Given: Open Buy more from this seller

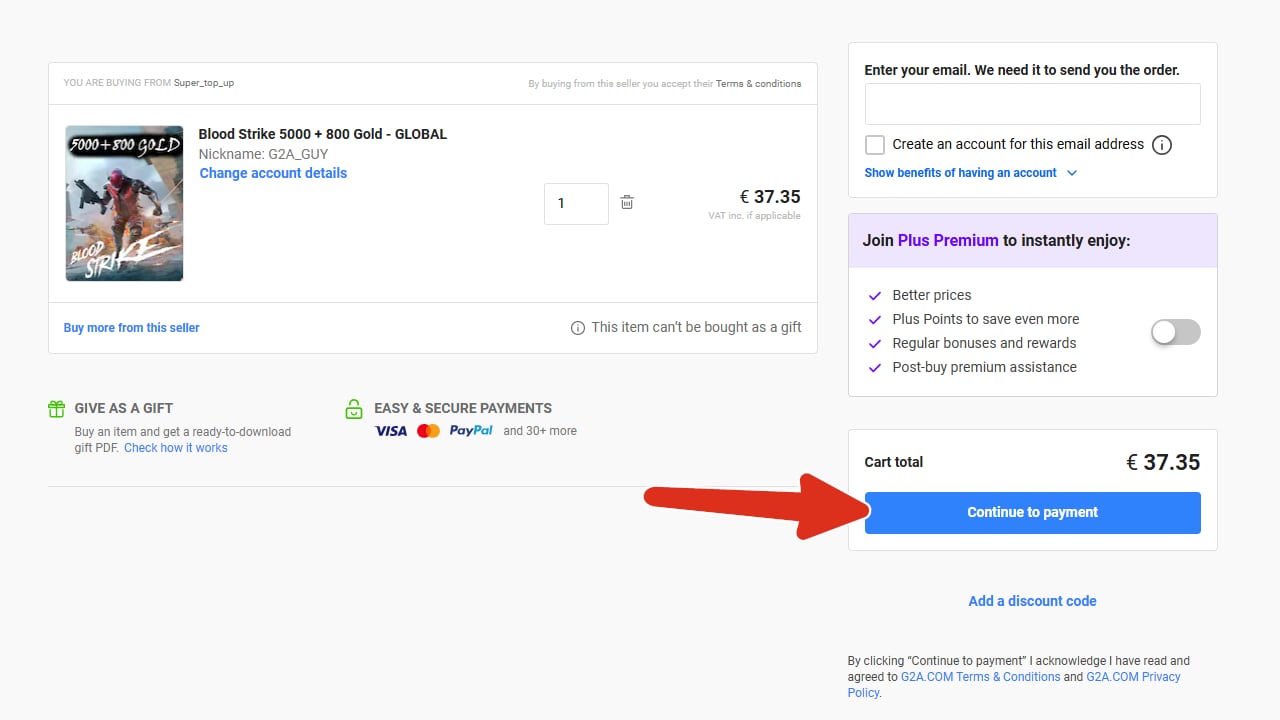Looking at the screenshot, I should (131, 328).
